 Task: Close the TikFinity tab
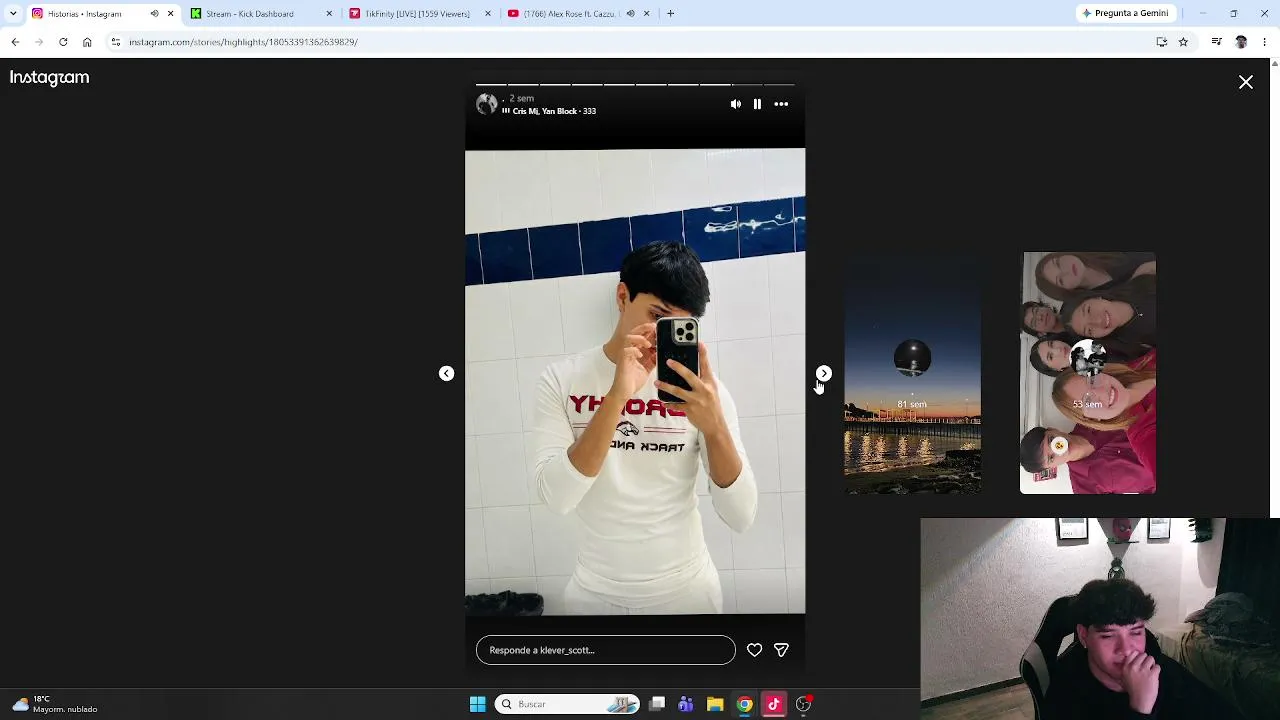pos(488,14)
